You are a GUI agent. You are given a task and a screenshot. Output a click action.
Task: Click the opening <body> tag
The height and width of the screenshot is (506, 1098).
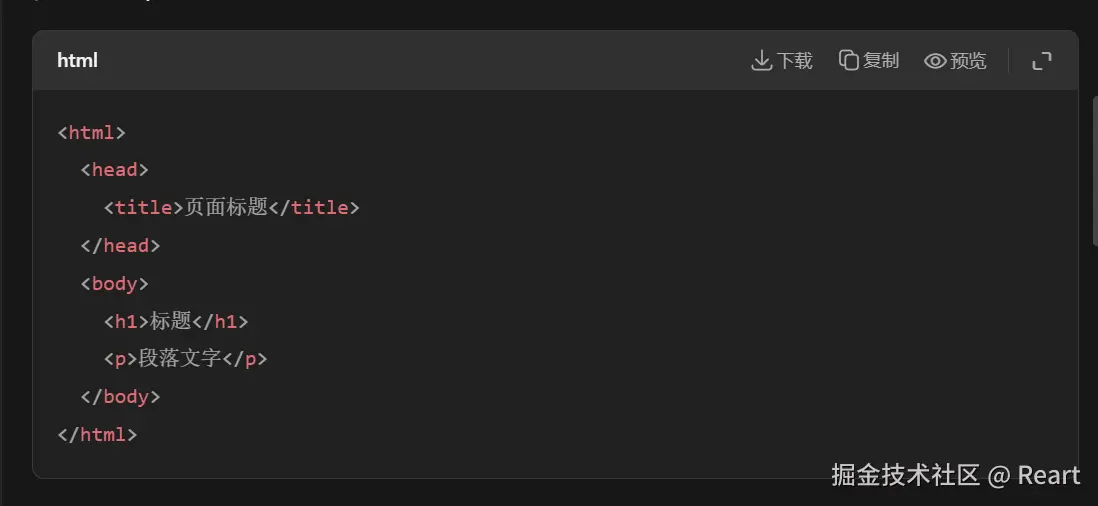(x=115, y=284)
